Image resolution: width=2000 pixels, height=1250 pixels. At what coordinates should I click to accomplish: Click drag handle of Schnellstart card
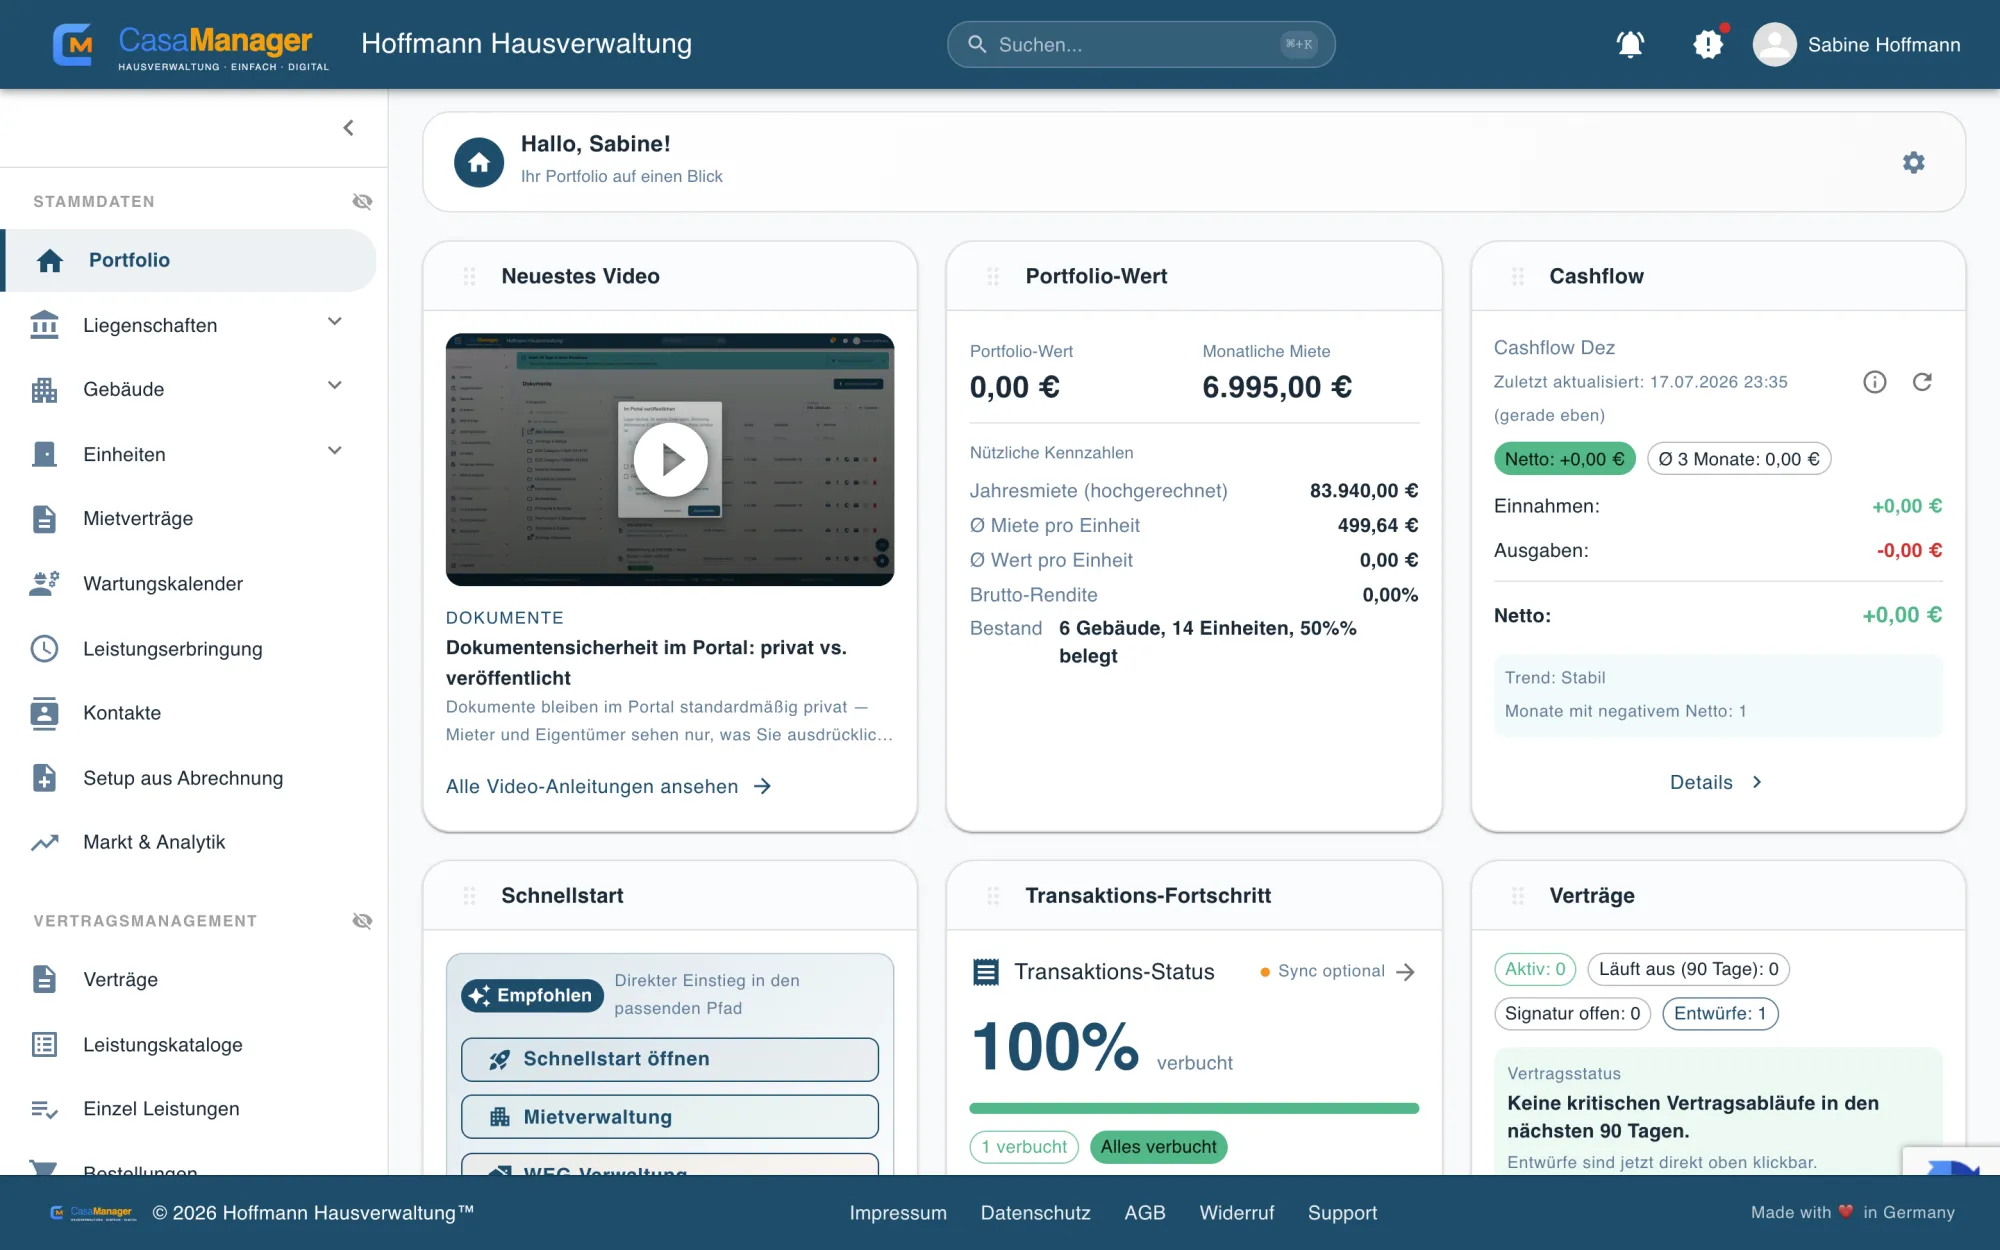469,896
